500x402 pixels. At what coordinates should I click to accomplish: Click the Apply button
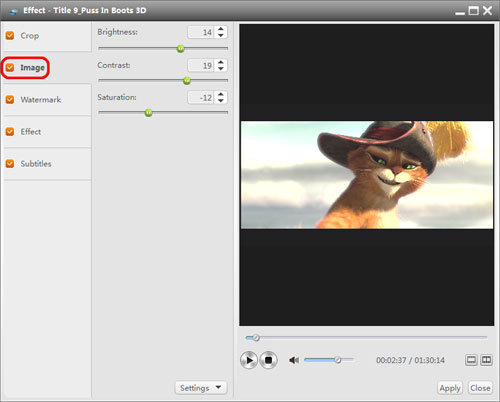[x=450, y=388]
